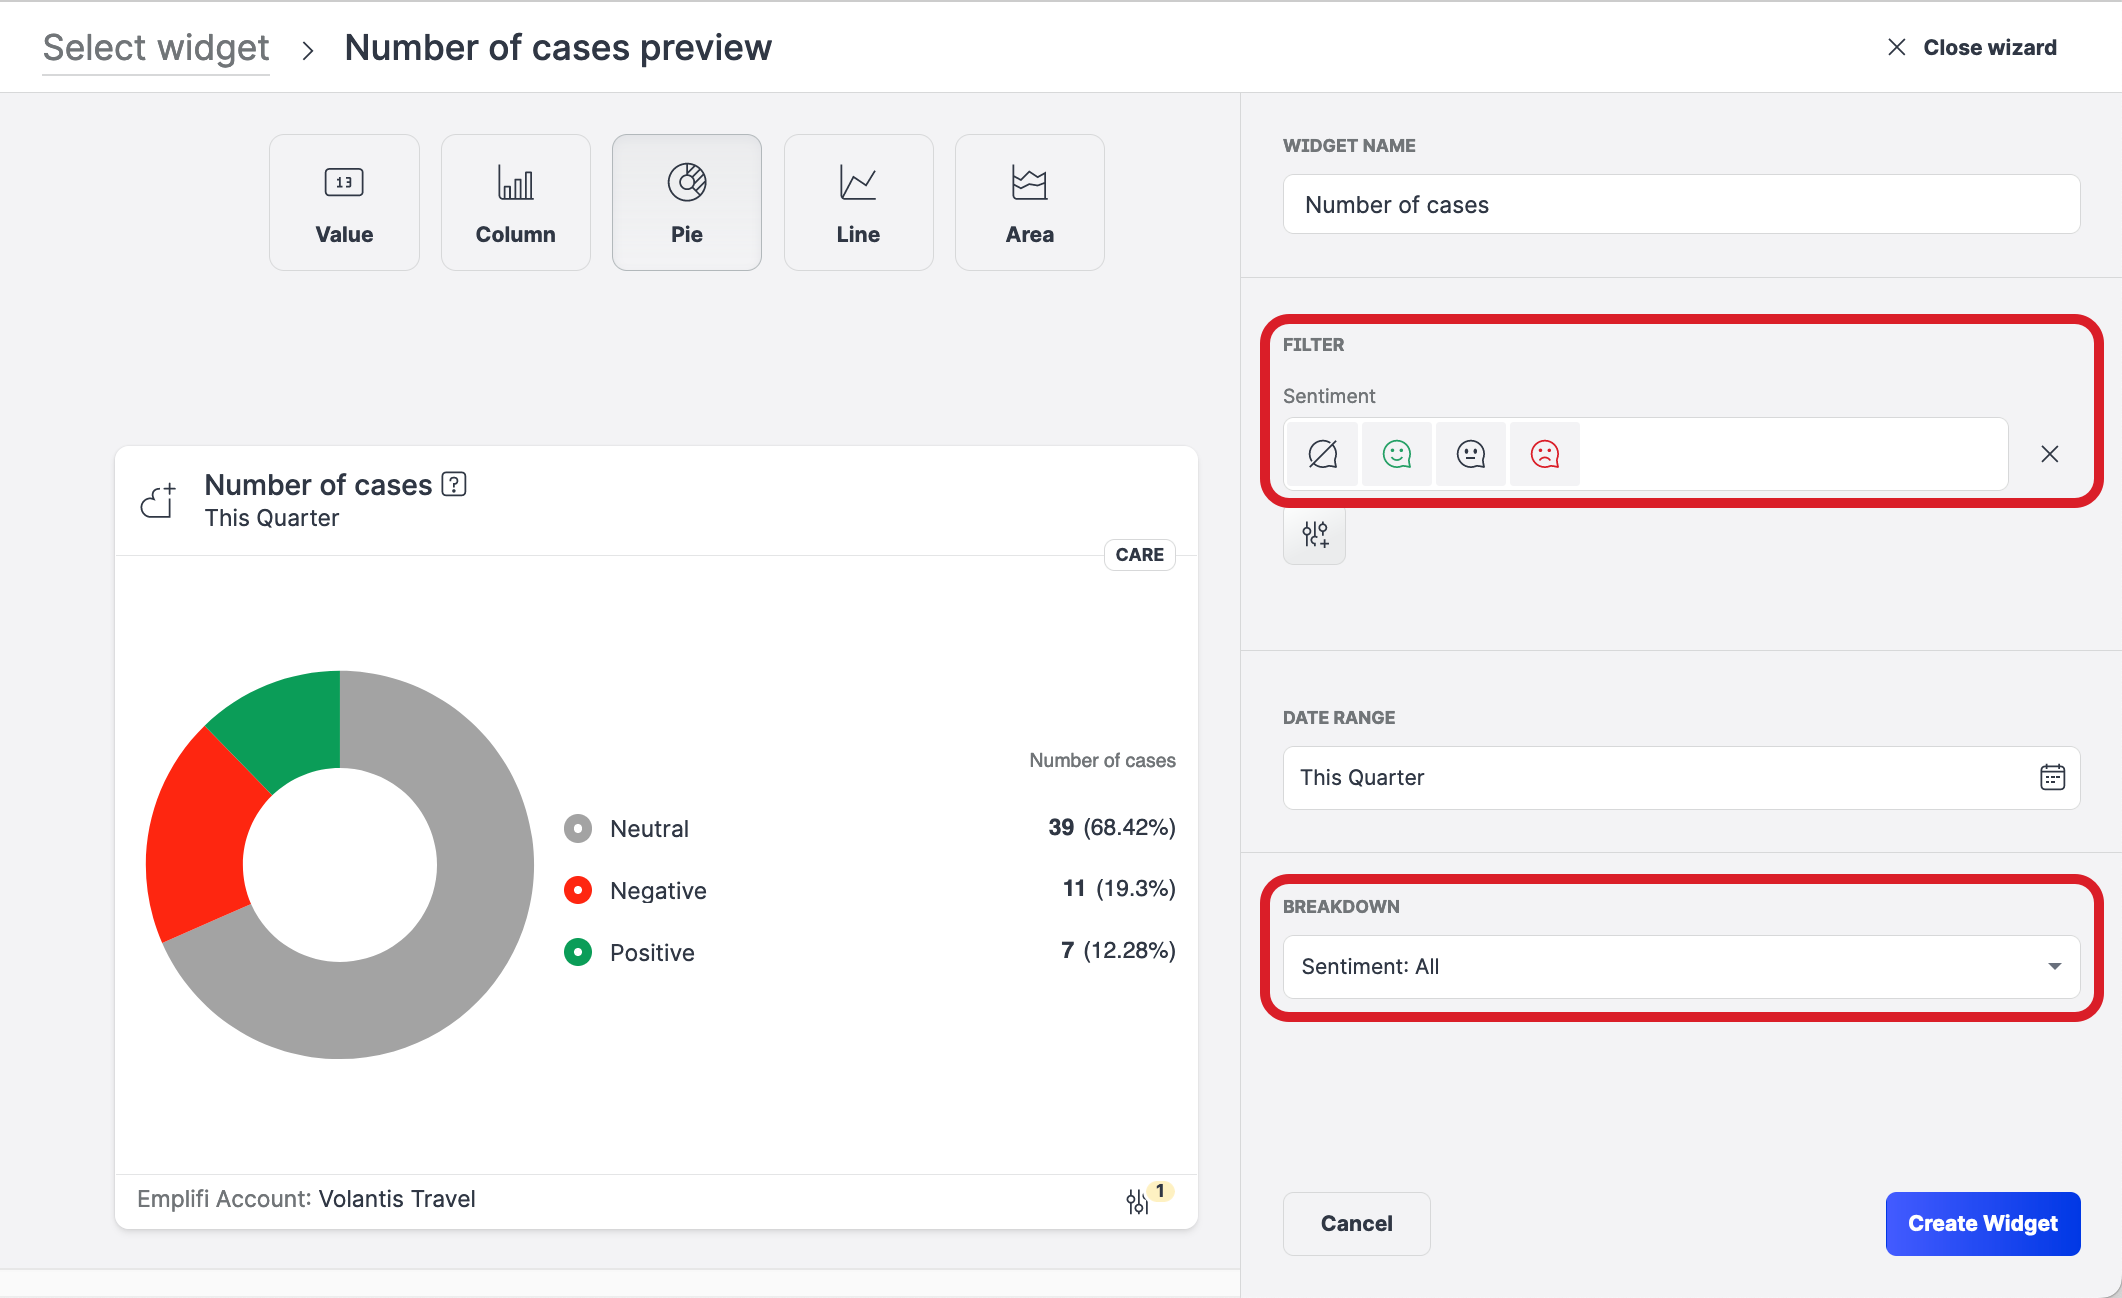
Task: Choose the Line chart type
Action: coord(858,202)
